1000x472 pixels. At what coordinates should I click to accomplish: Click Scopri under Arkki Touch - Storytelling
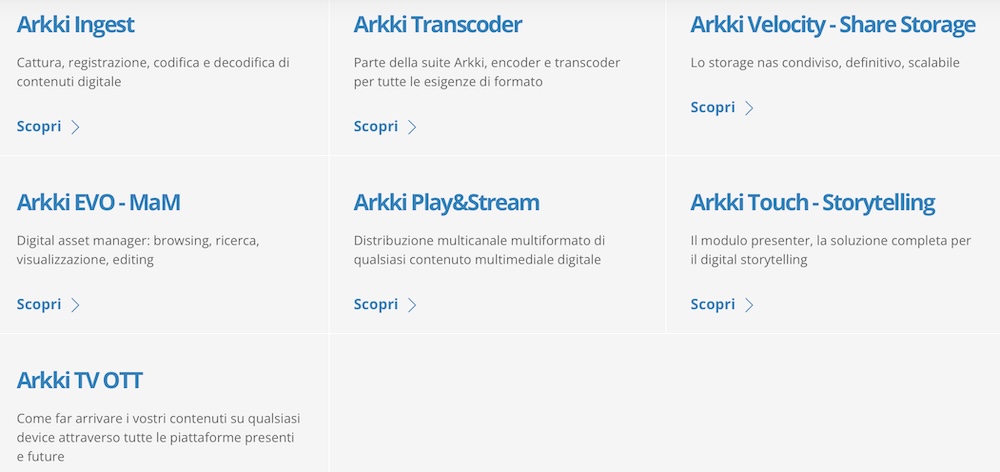pos(713,305)
